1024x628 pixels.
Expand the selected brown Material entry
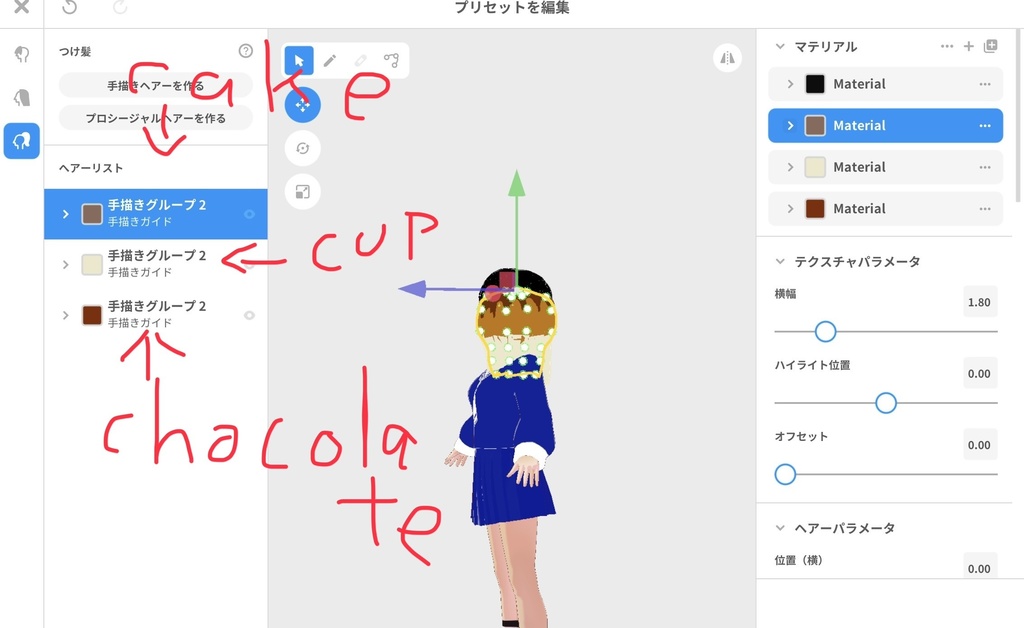point(792,125)
